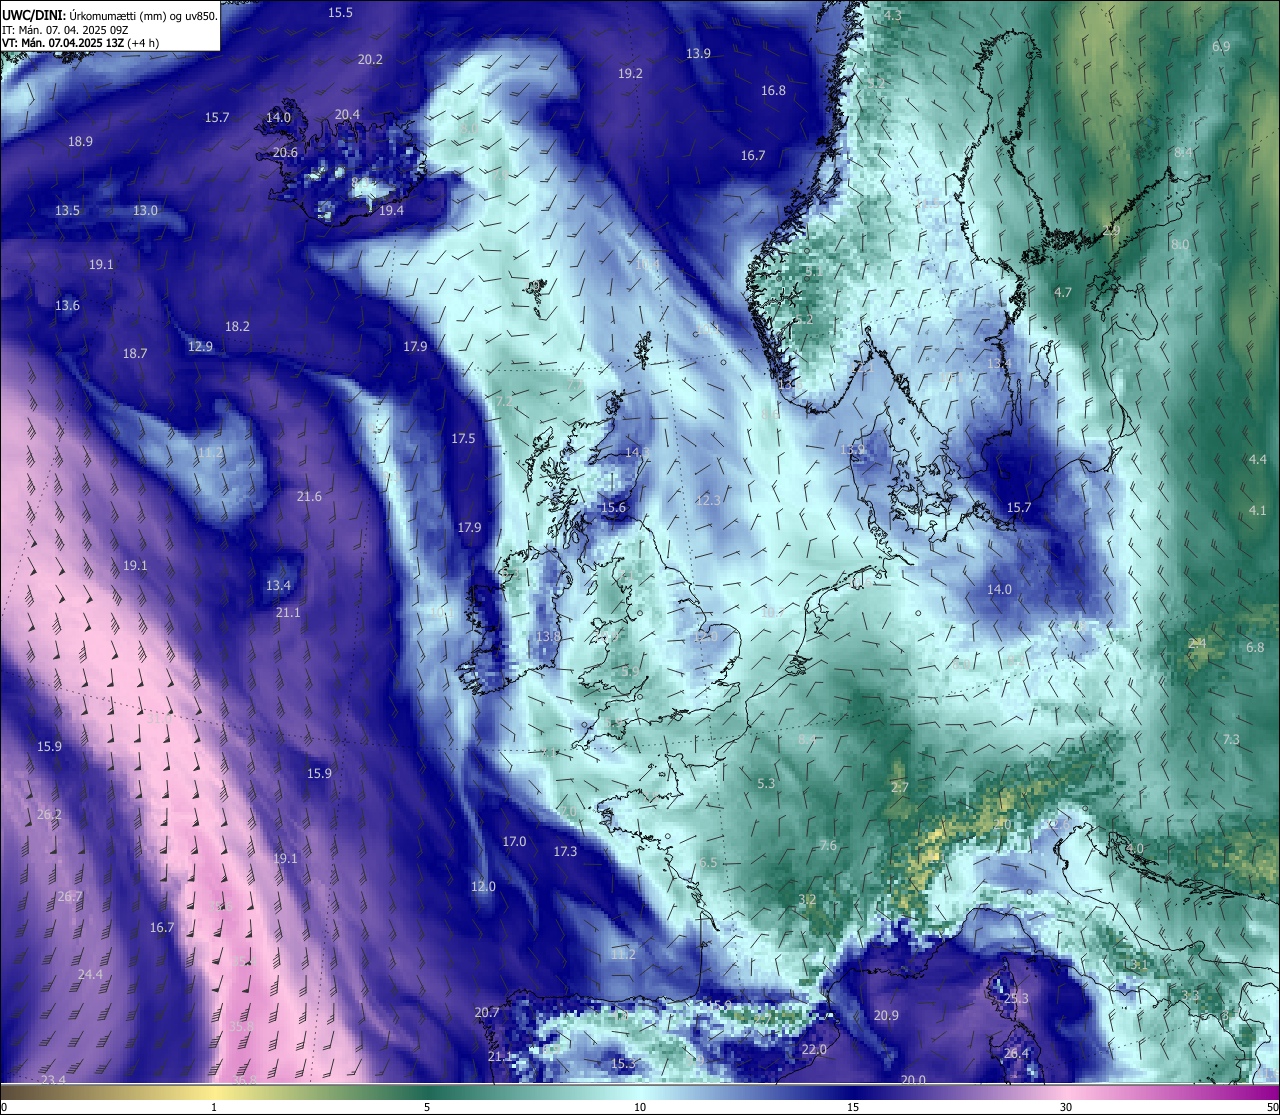
Task: Click the 13.4 value on the map
Action: coord(278,585)
